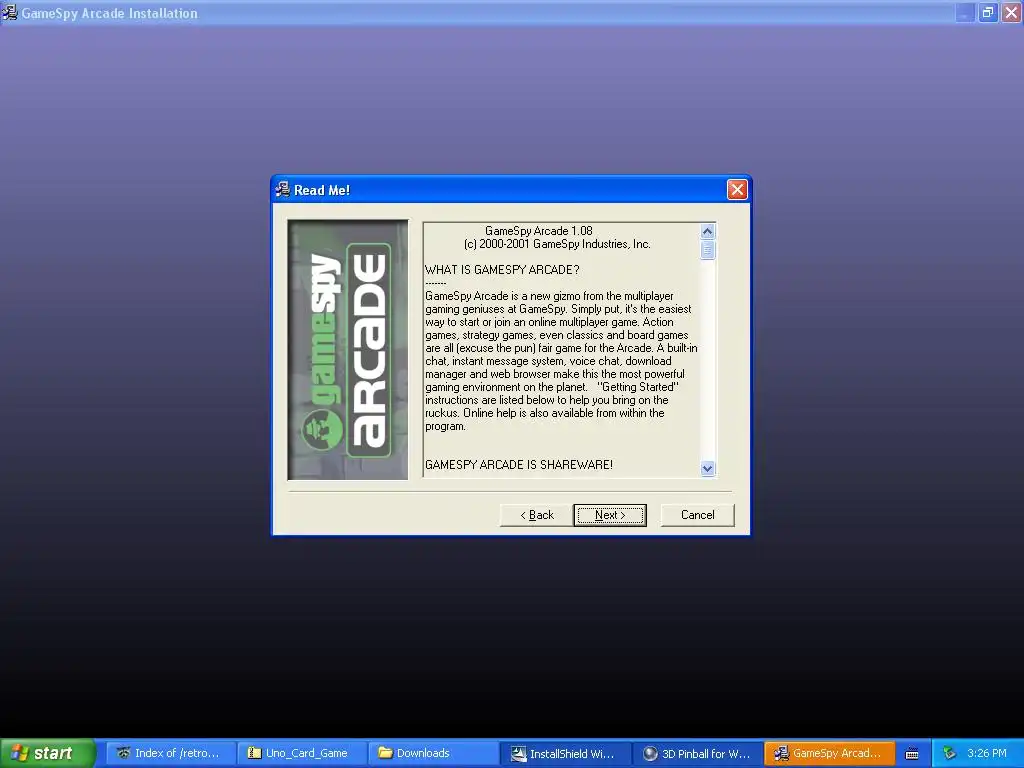Image resolution: width=1024 pixels, height=768 pixels.
Task: Click 'GAMESPY ARCADE IS SHAREWARE!' text line
Action: point(519,464)
